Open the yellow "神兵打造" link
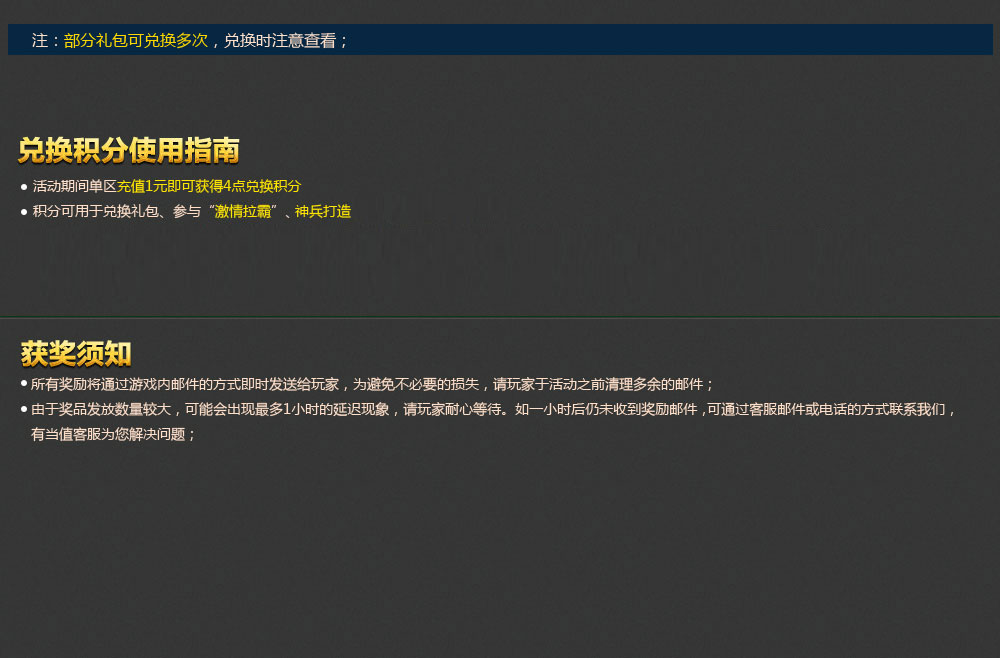The width and height of the screenshot is (1000, 658). coord(323,212)
